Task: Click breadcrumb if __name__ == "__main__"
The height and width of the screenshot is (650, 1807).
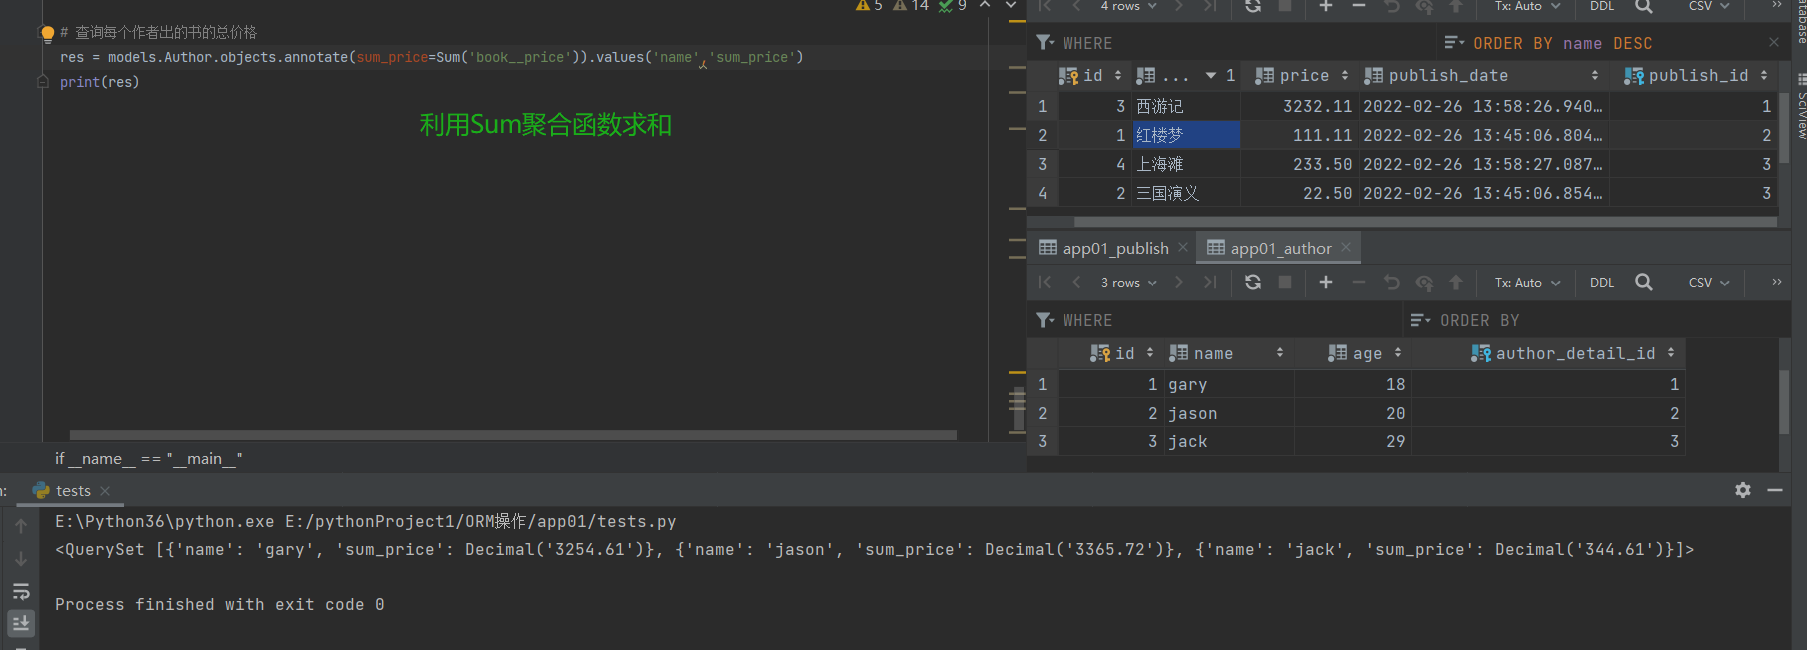Action: (x=148, y=458)
